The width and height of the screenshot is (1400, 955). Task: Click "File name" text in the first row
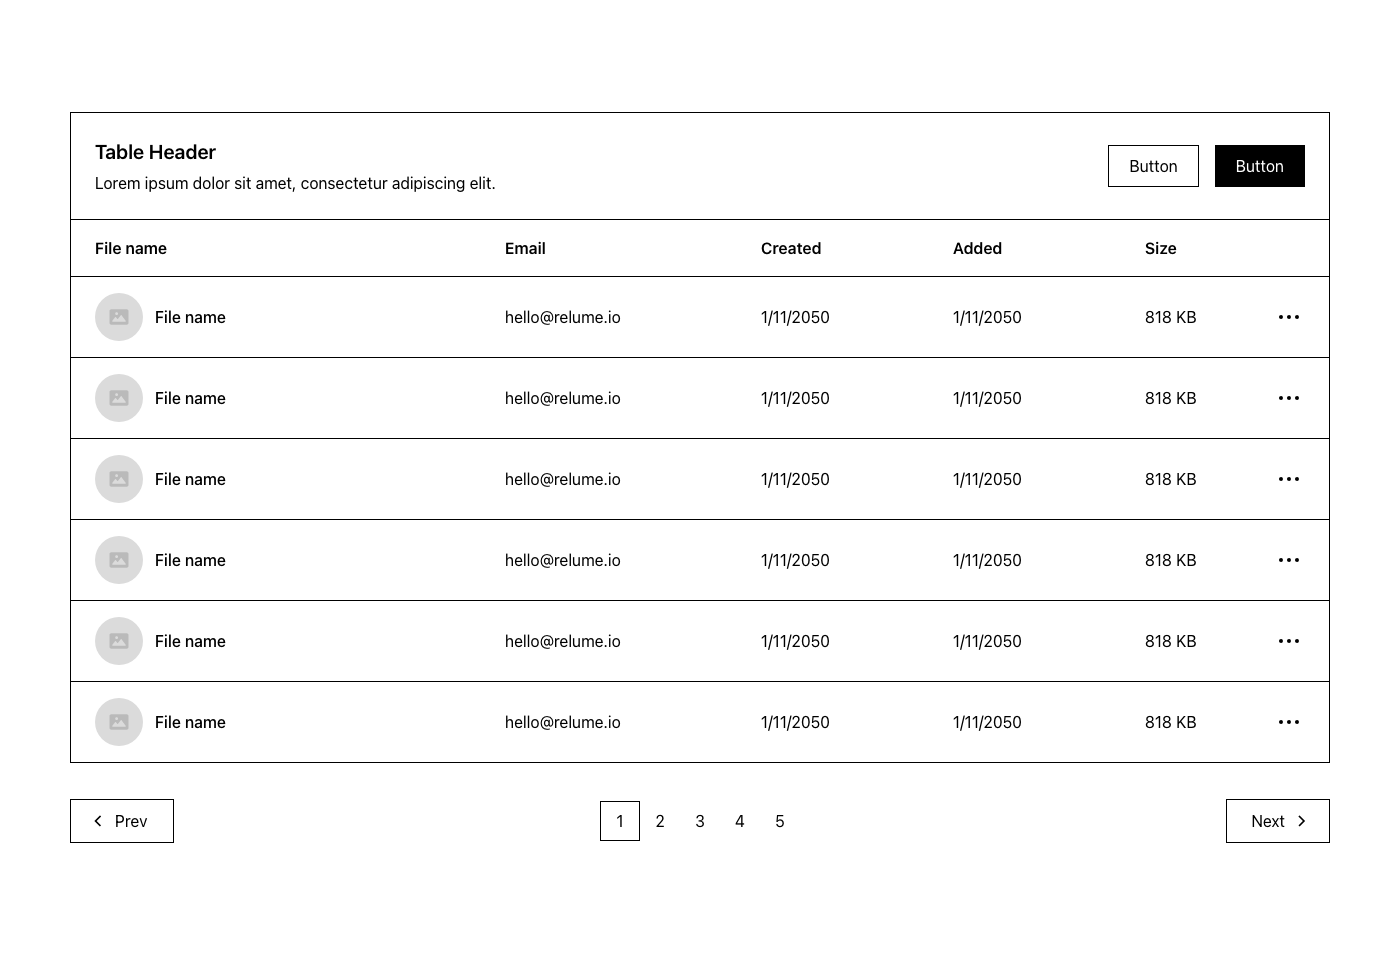pyautogui.click(x=190, y=317)
